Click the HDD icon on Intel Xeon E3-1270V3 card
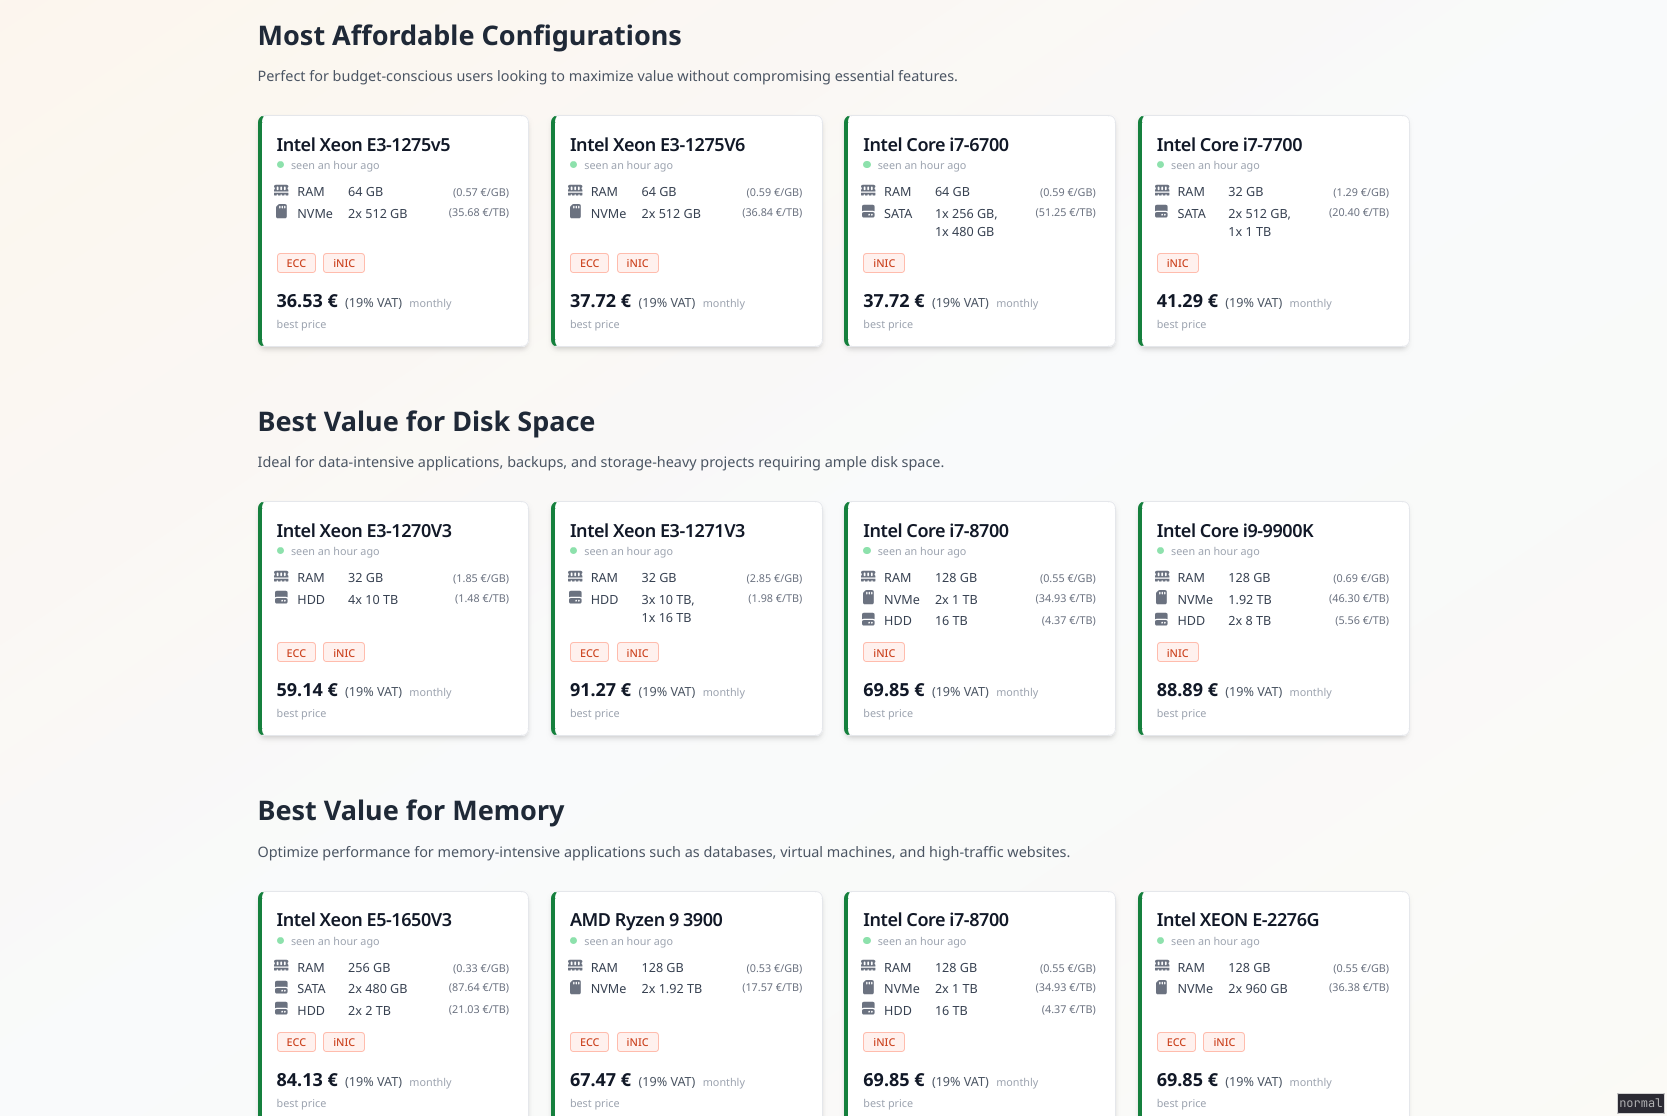The height and width of the screenshot is (1116, 1667). (280, 598)
